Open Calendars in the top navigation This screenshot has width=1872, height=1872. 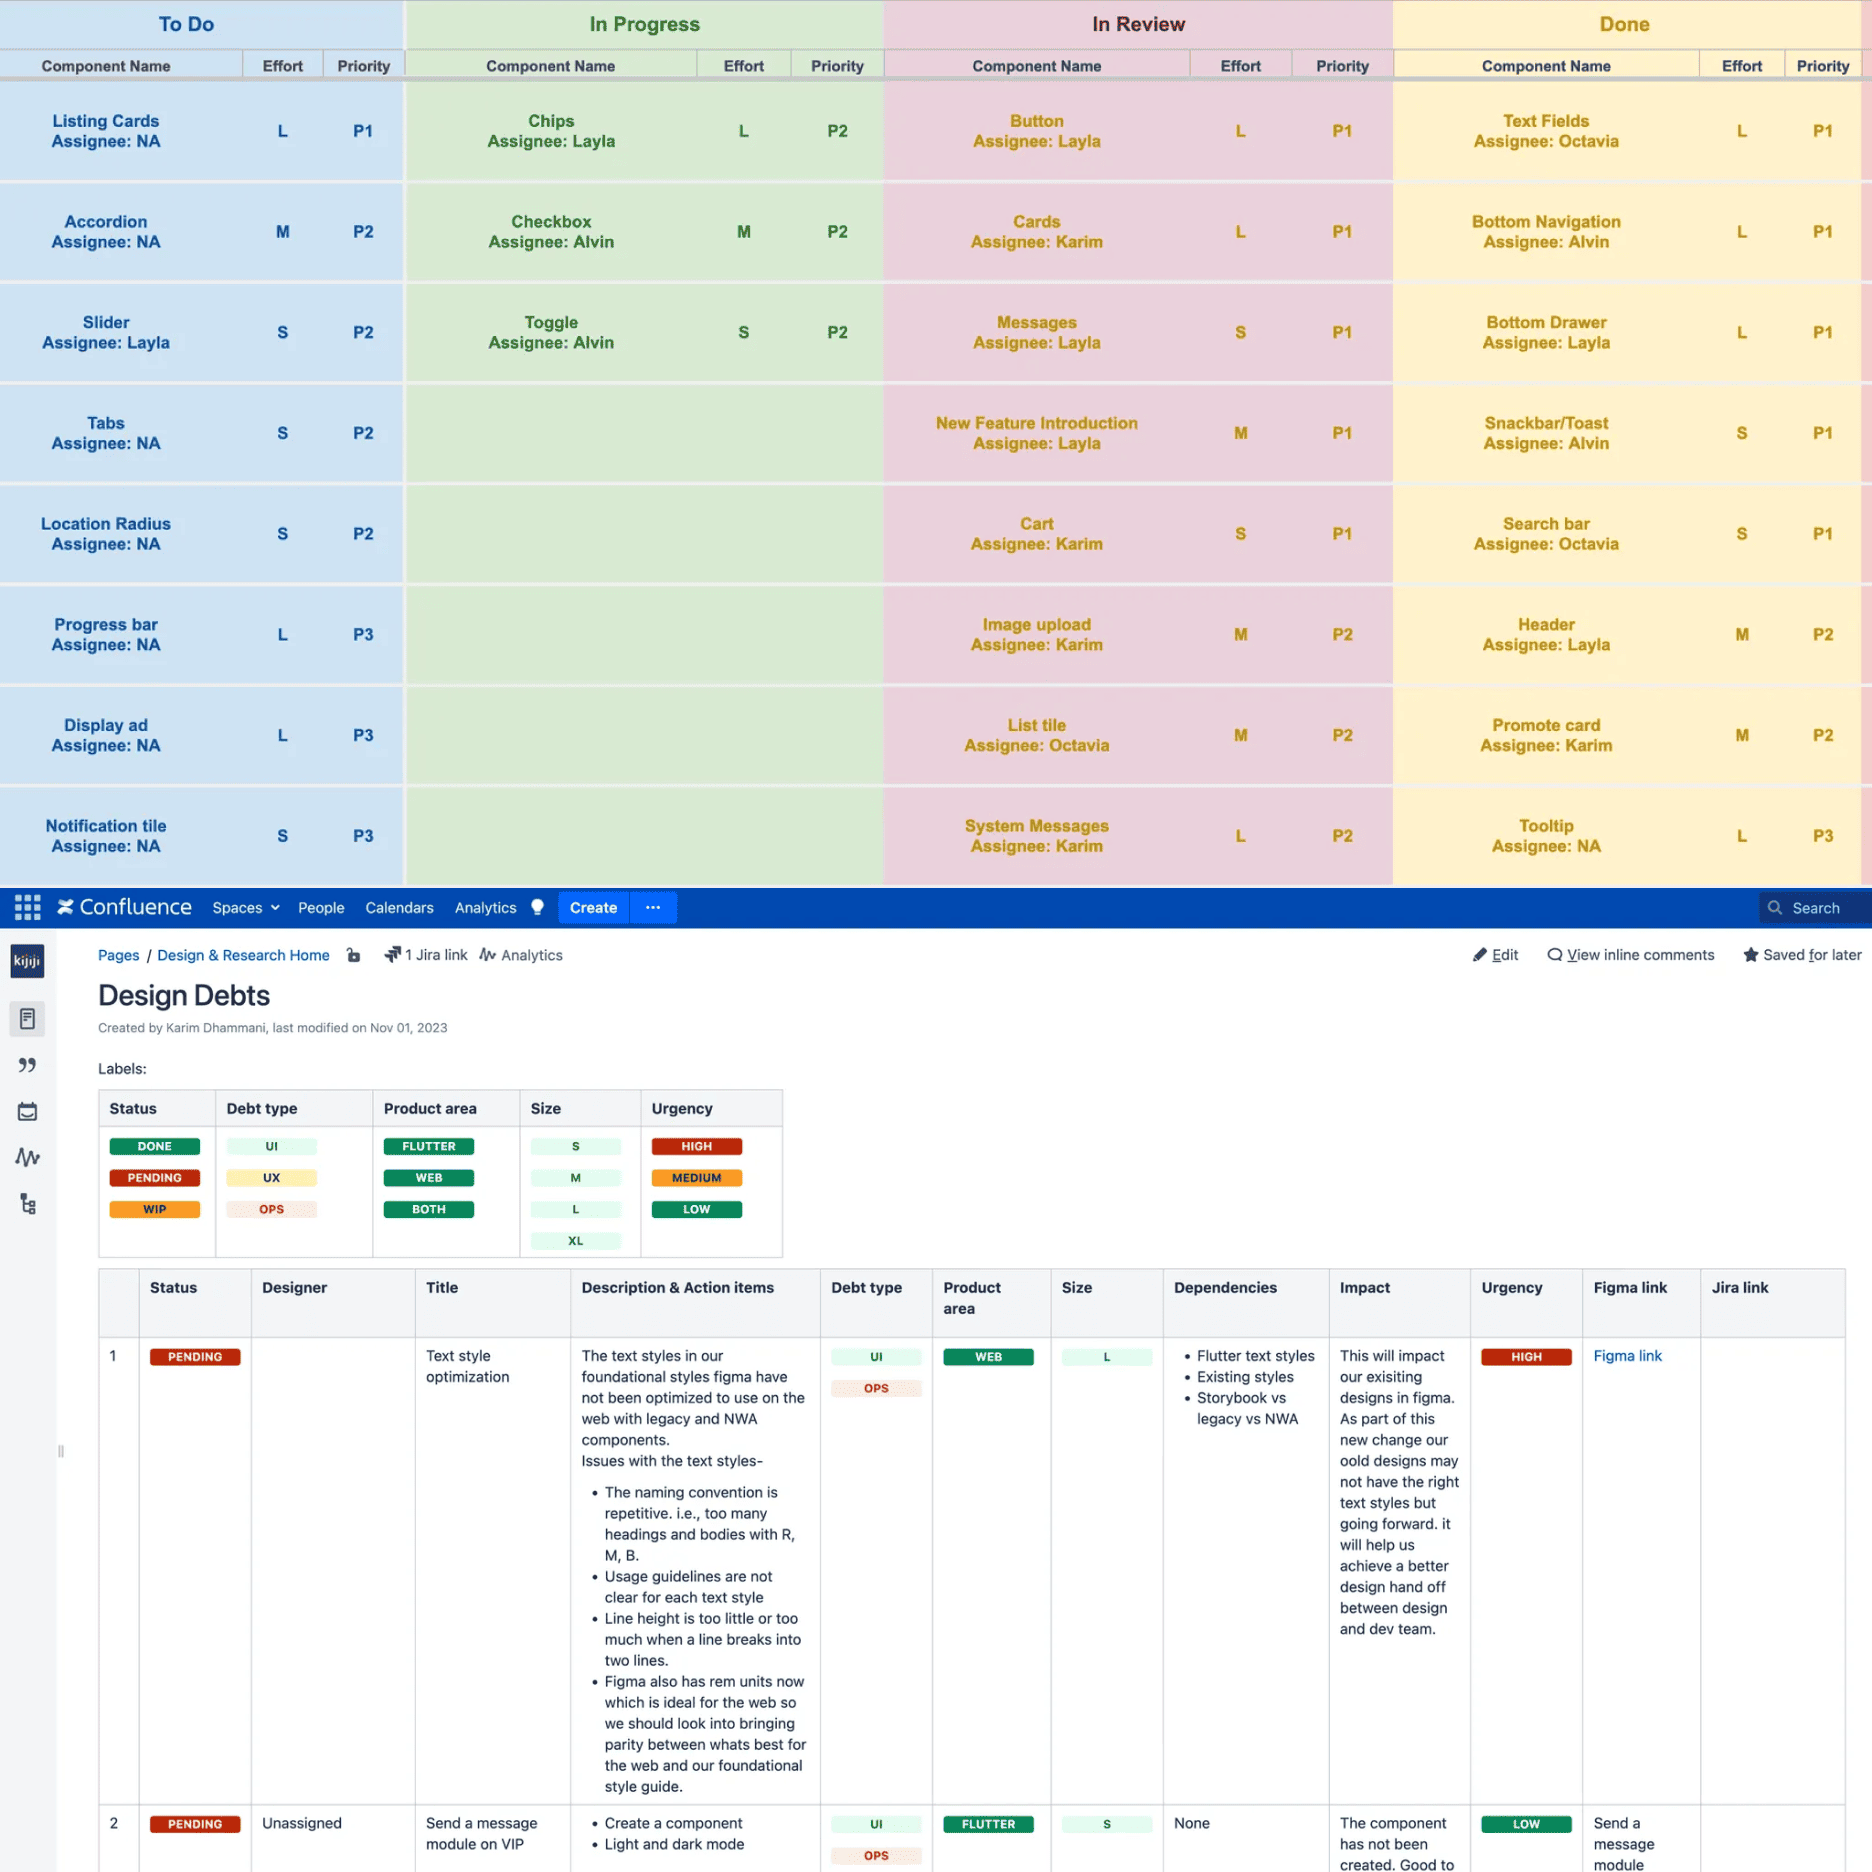(x=399, y=907)
